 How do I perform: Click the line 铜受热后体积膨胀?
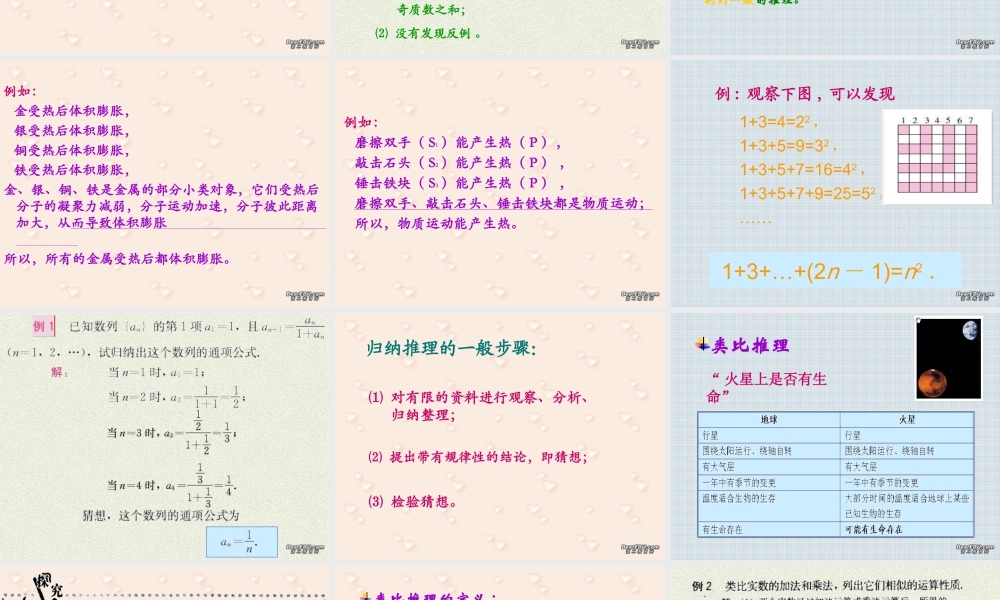[x=72, y=150]
